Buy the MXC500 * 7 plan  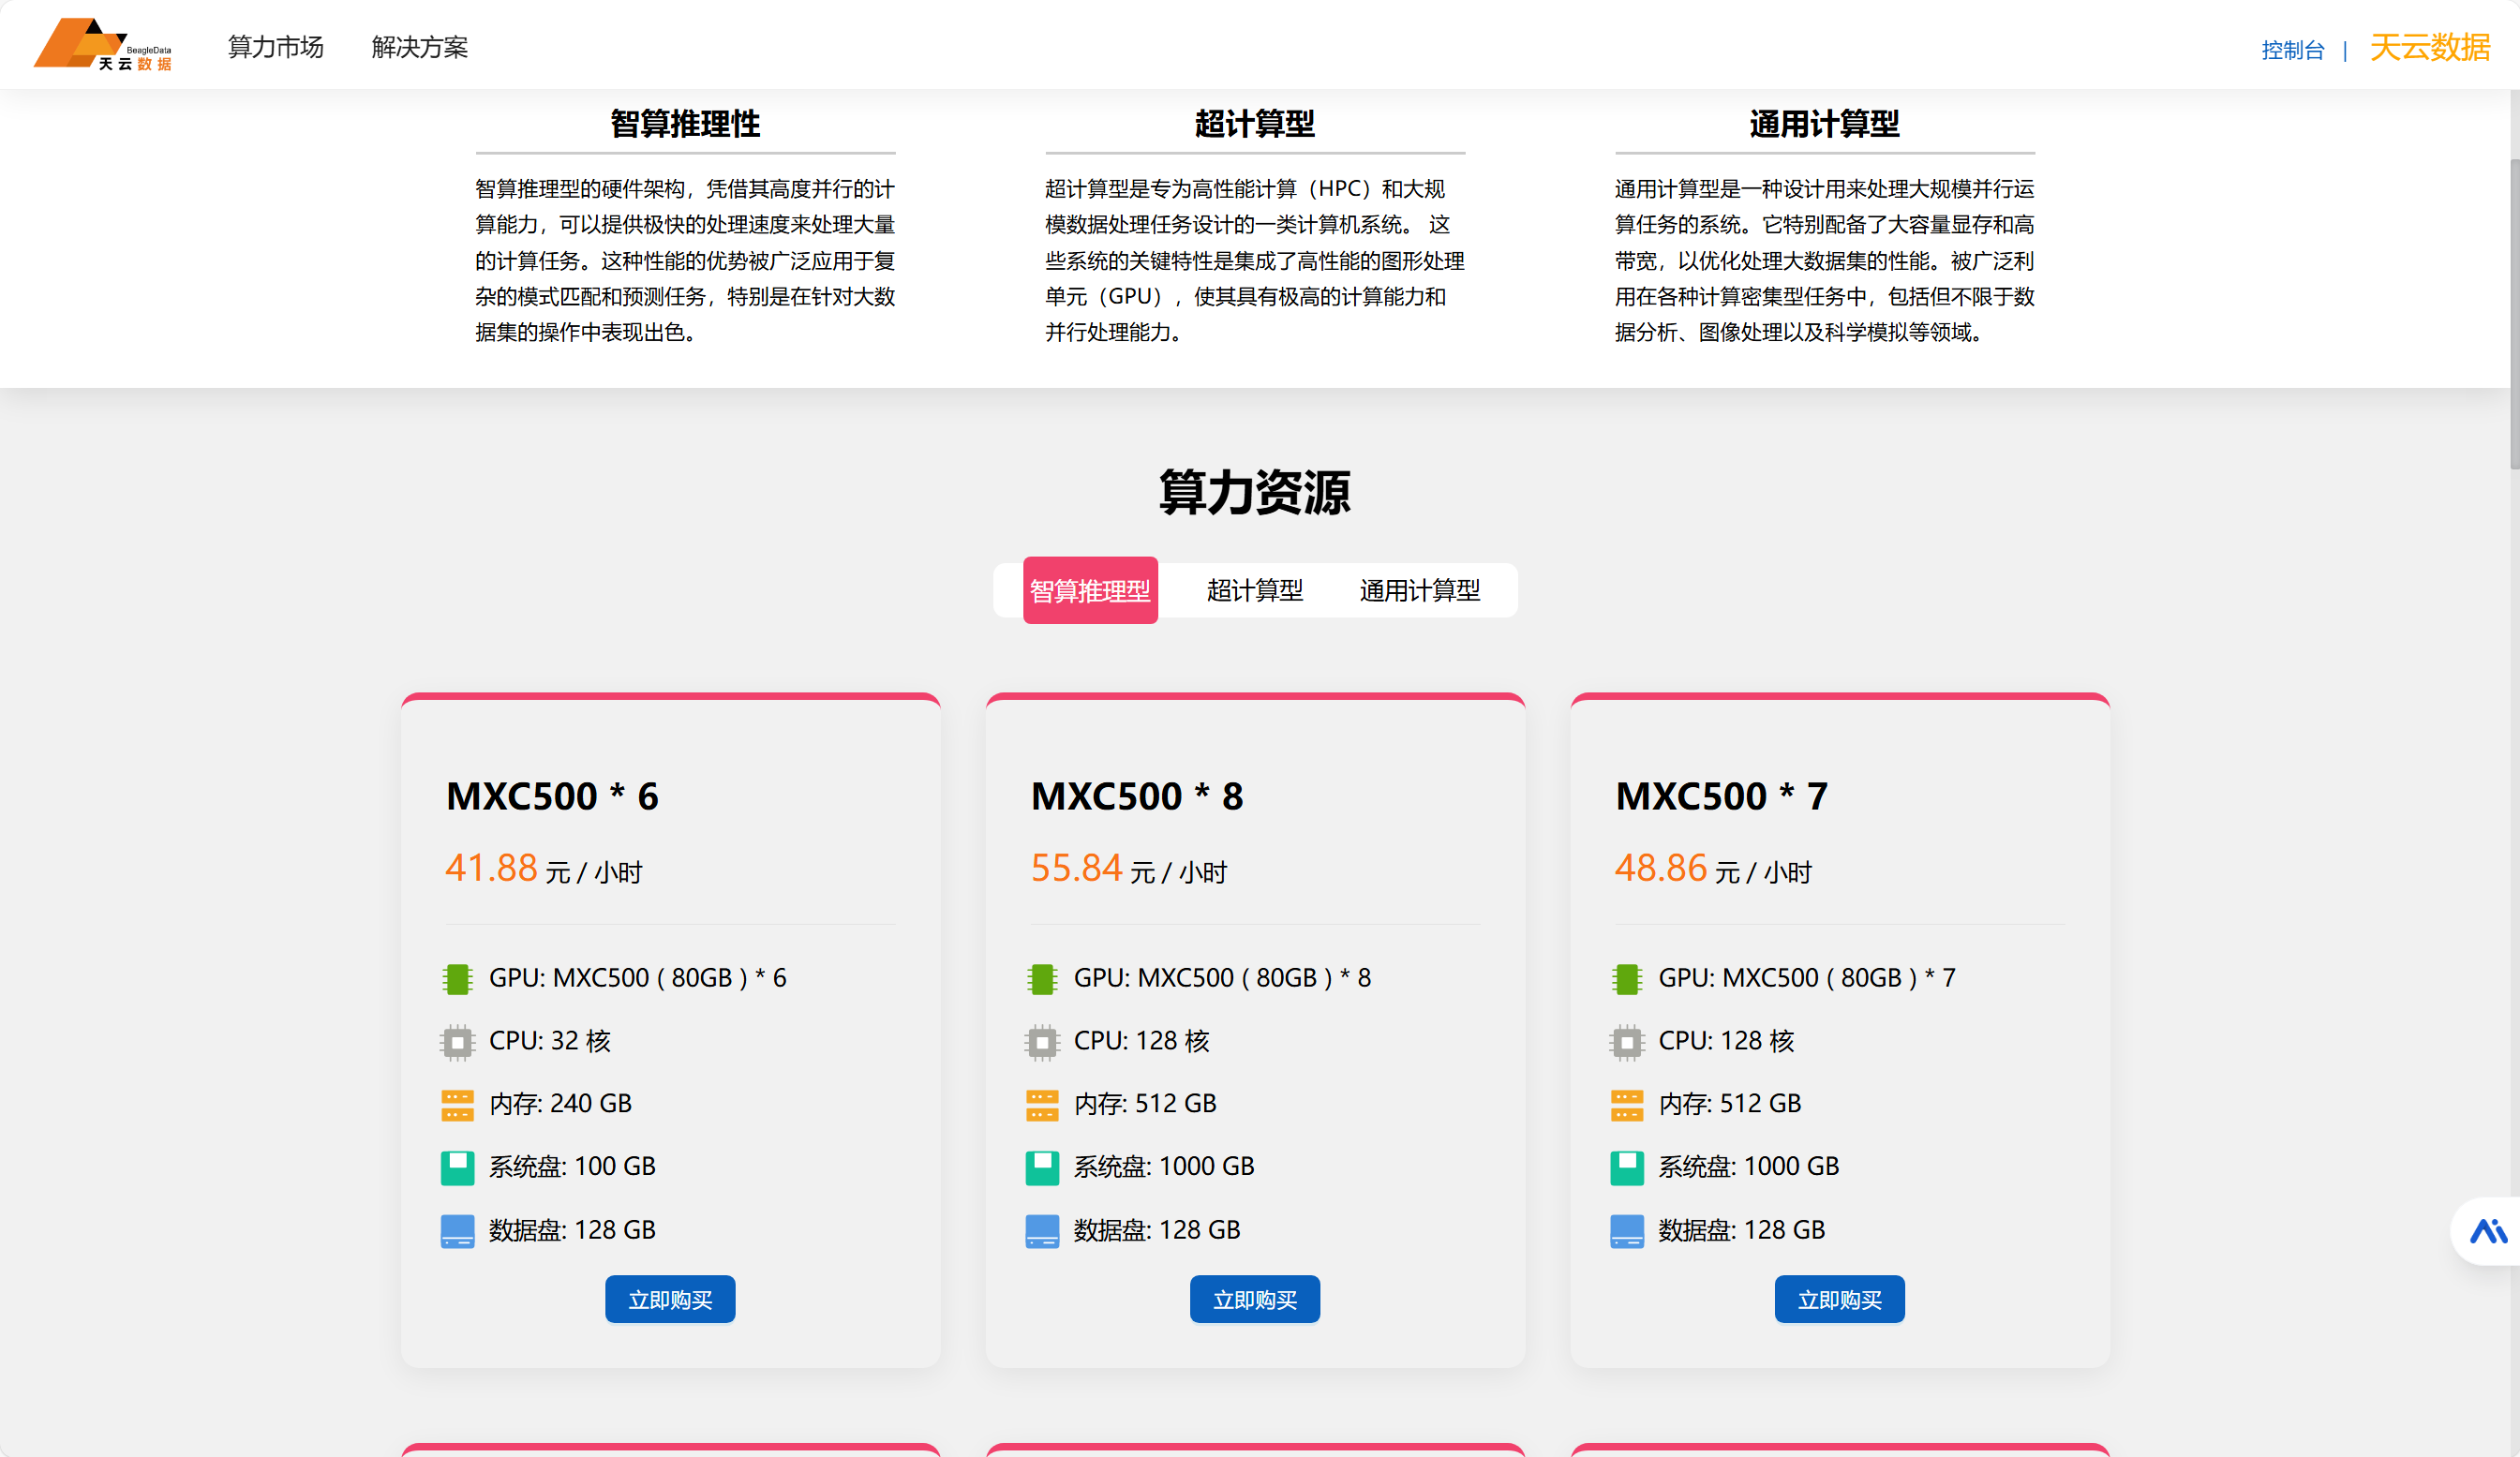1839,1299
